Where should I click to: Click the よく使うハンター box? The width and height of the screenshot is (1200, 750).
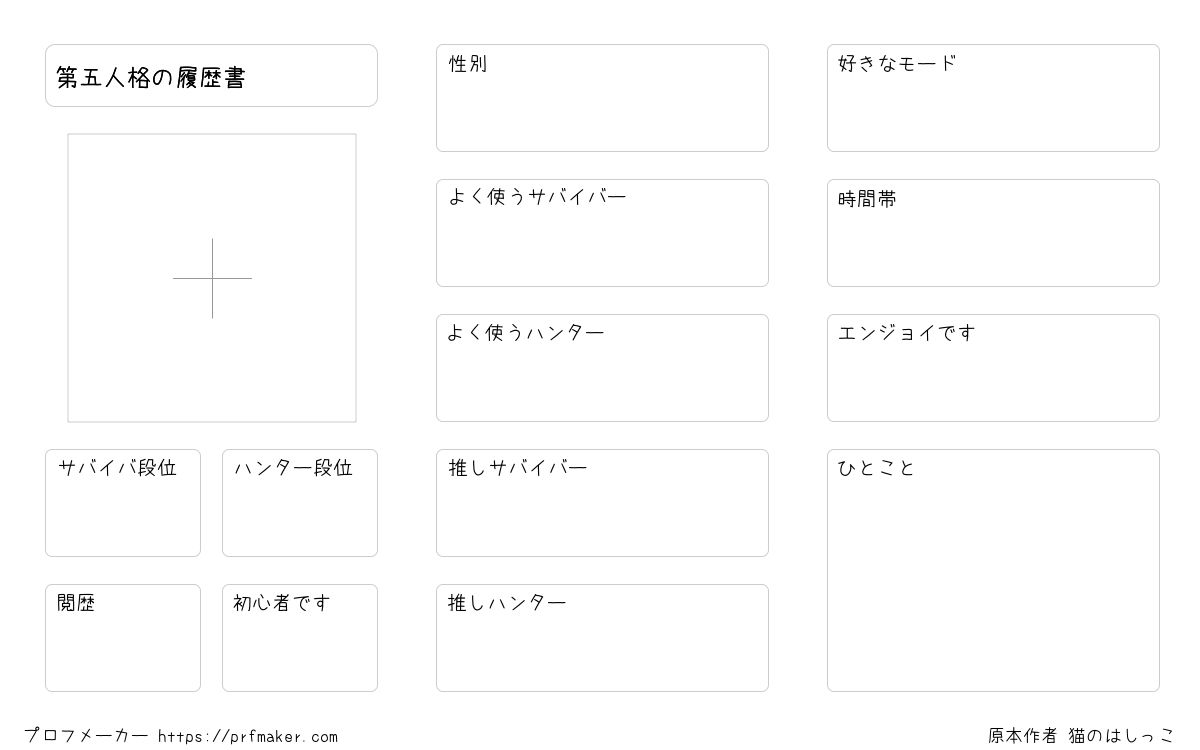pyautogui.click(x=602, y=368)
